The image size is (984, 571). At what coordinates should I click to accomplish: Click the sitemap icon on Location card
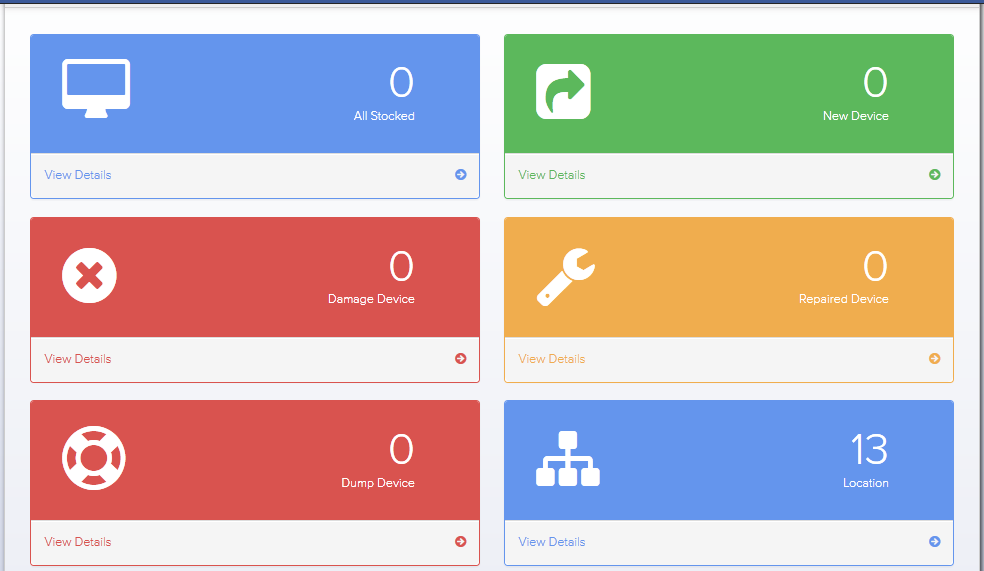tap(567, 458)
